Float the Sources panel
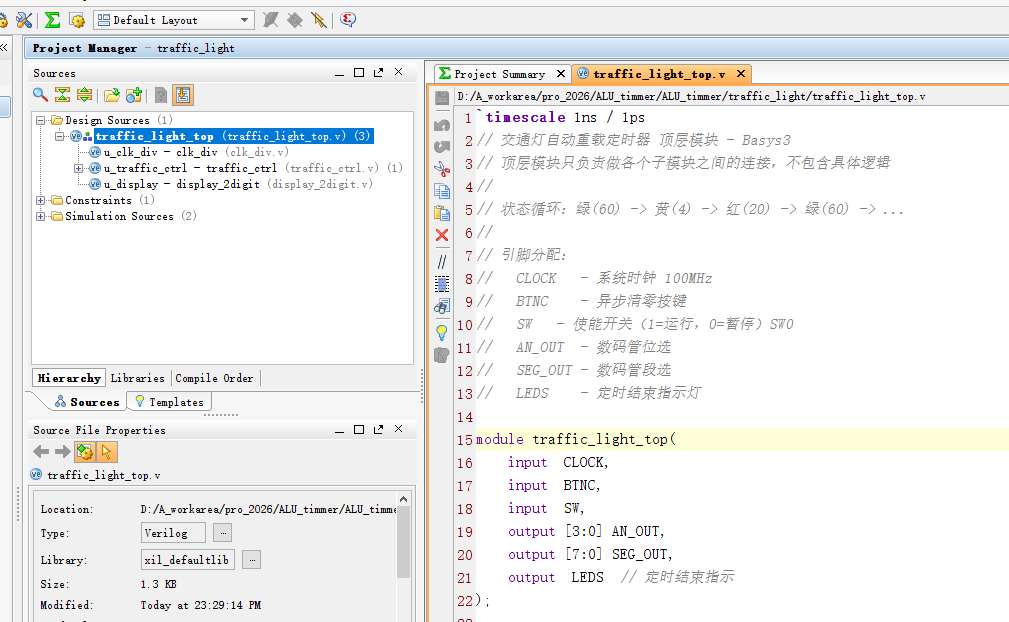The image size is (1009, 622). (x=378, y=73)
